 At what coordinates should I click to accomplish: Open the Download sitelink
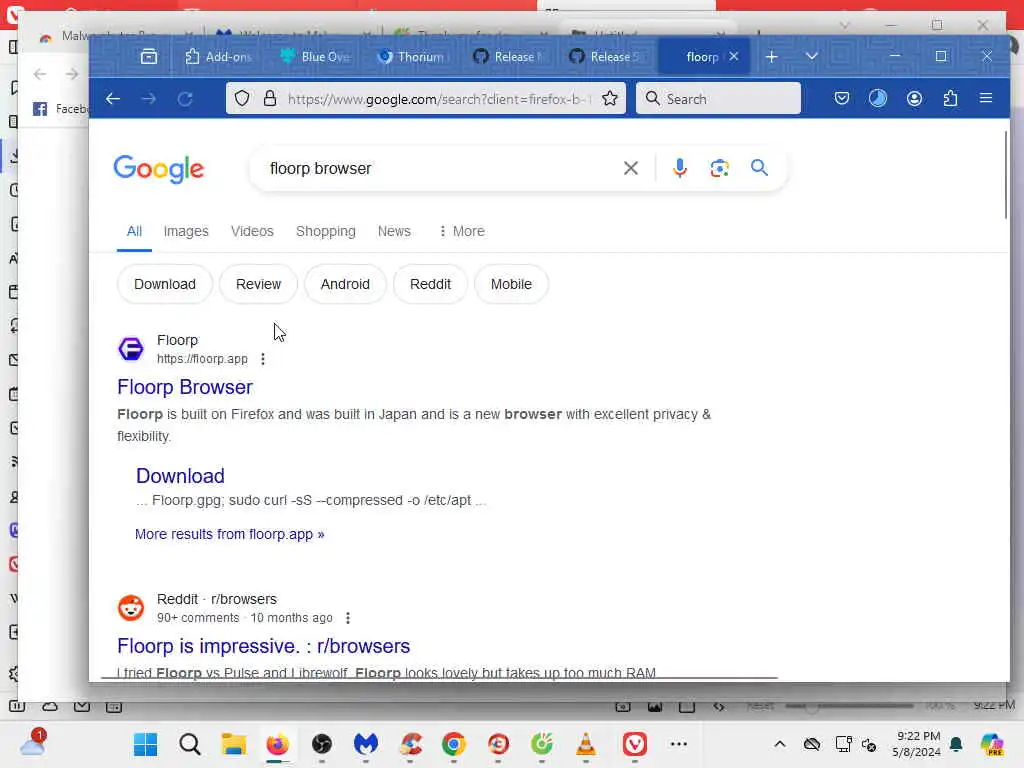(x=180, y=476)
